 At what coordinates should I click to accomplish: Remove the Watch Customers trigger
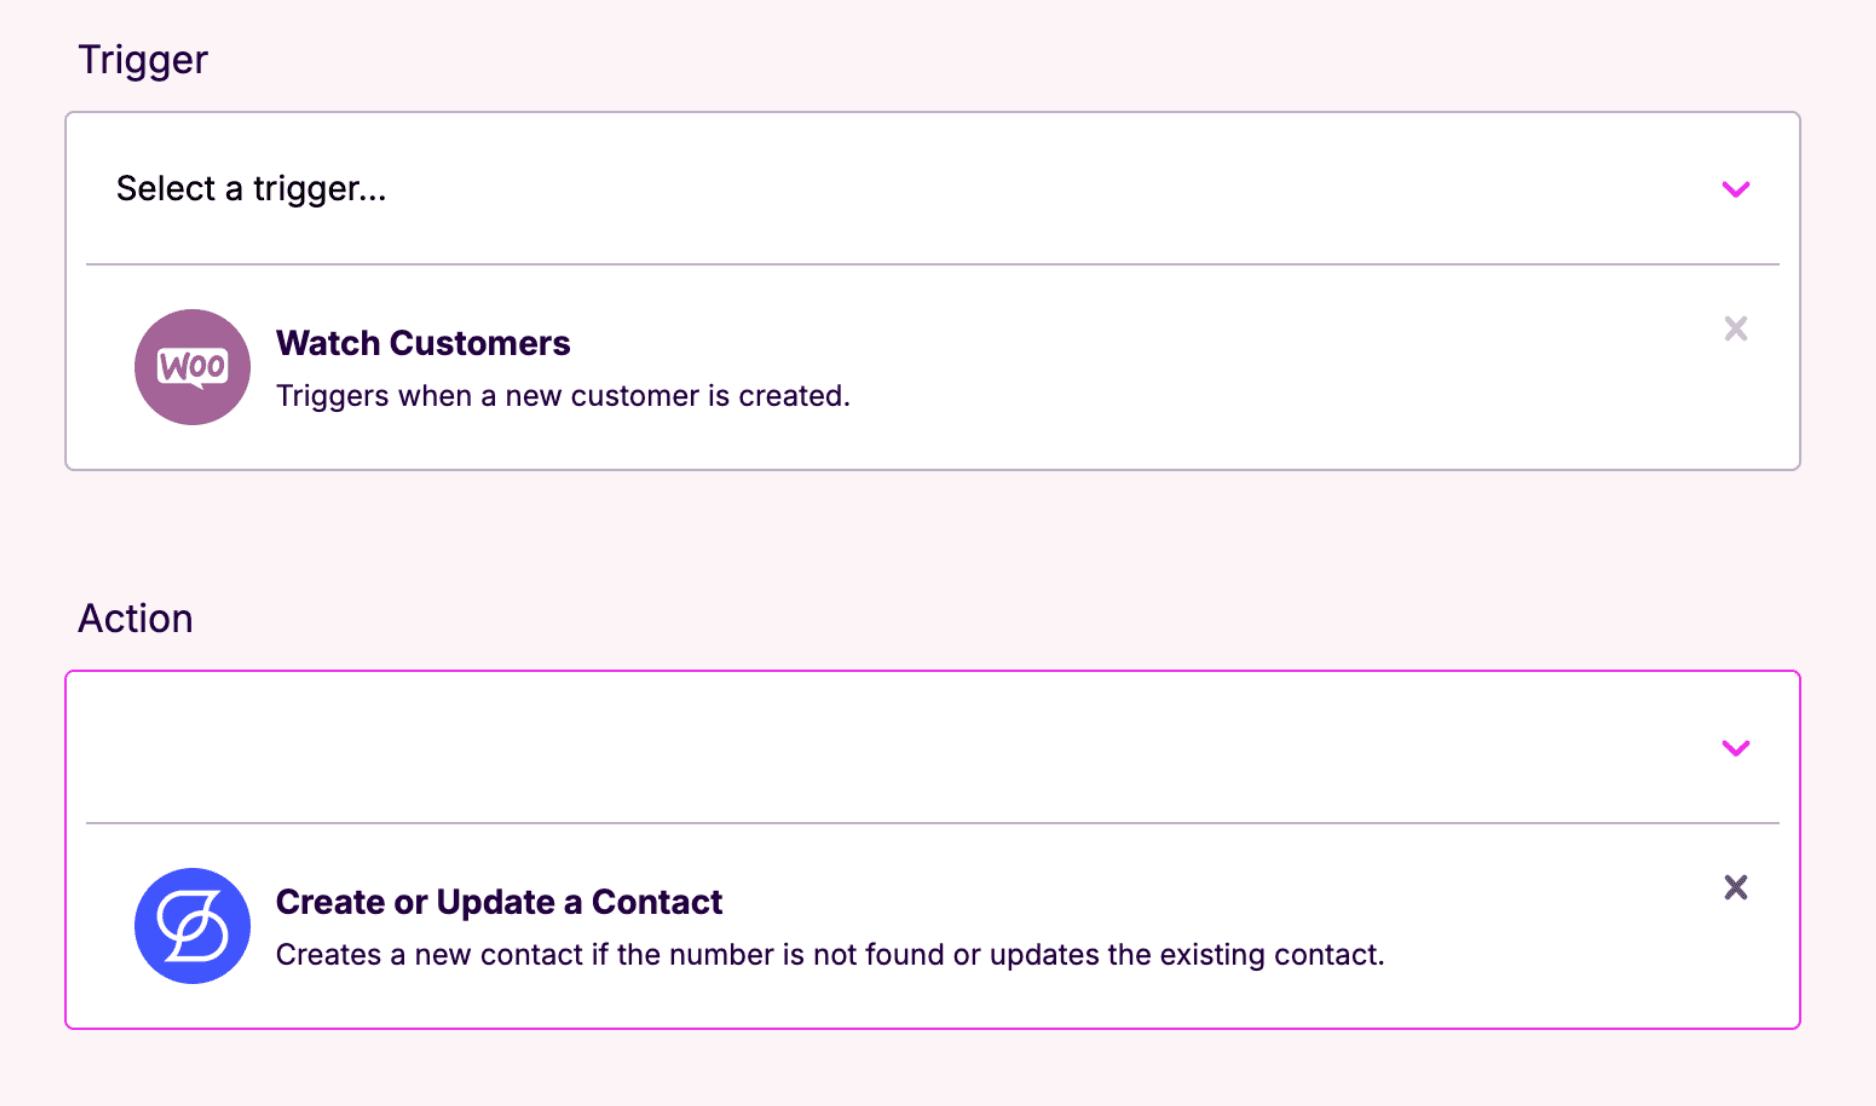[1735, 329]
